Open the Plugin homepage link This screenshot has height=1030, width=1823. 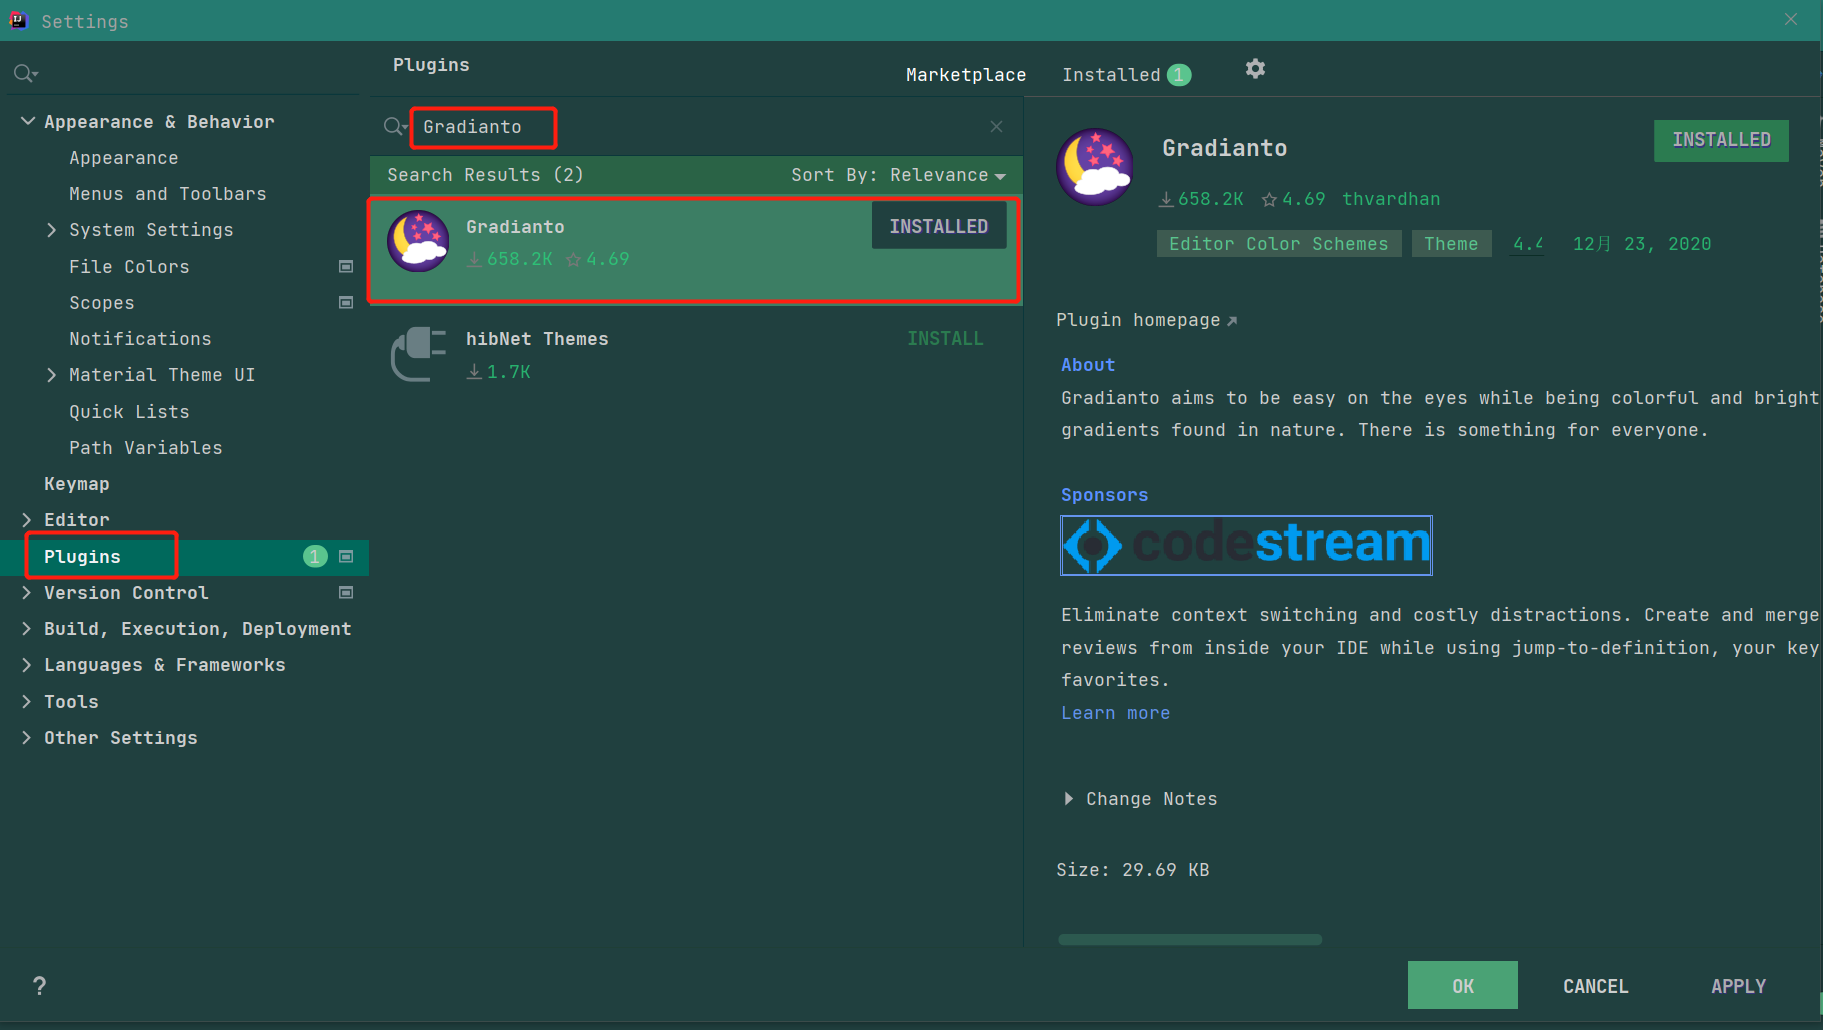click(x=1138, y=320)
